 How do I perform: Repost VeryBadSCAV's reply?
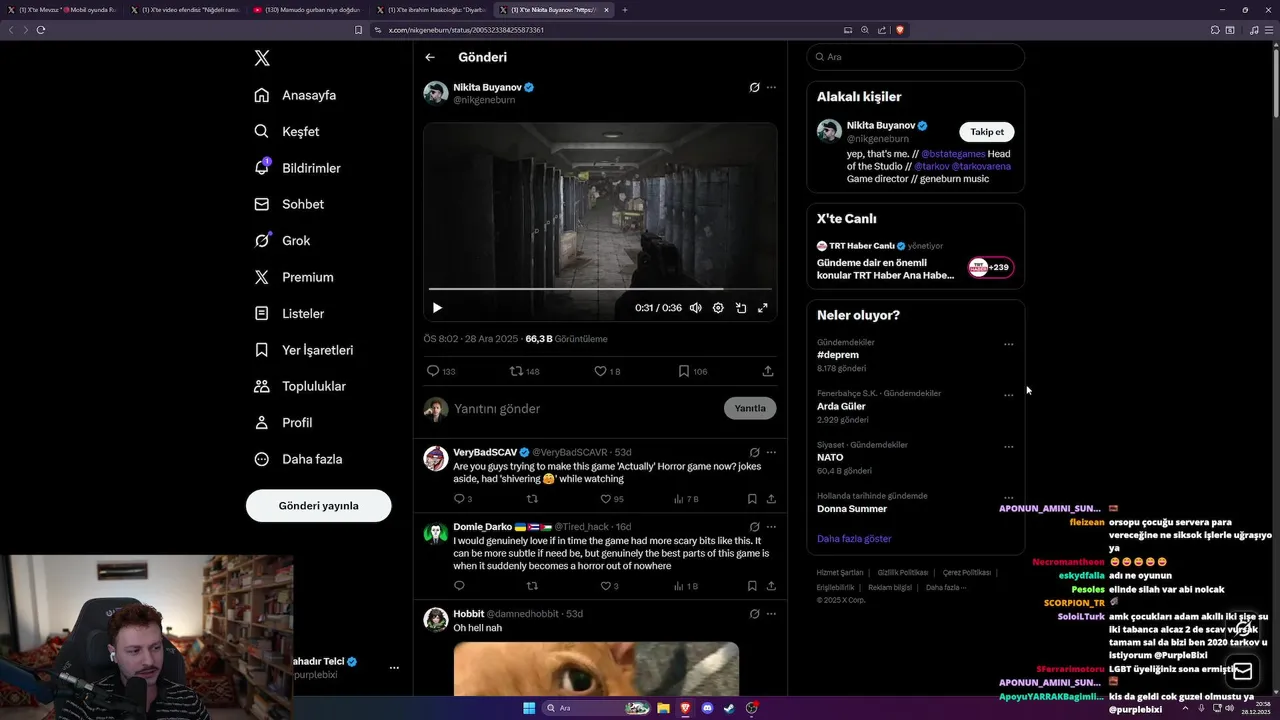(532, 499)
